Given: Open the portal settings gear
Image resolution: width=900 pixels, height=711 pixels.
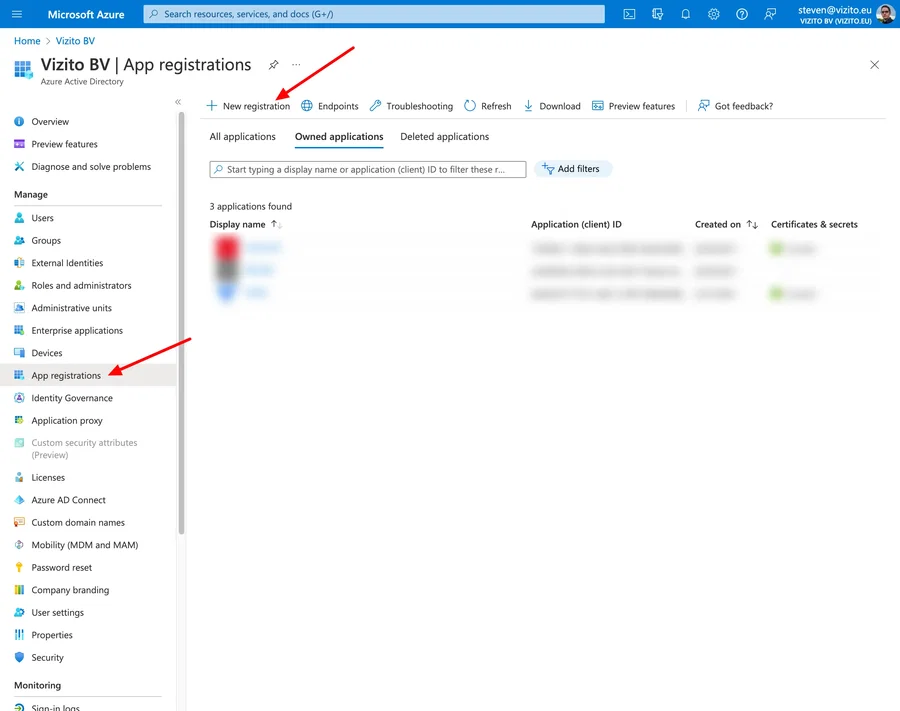Looking at the screenshot, I should coord(712,14).
